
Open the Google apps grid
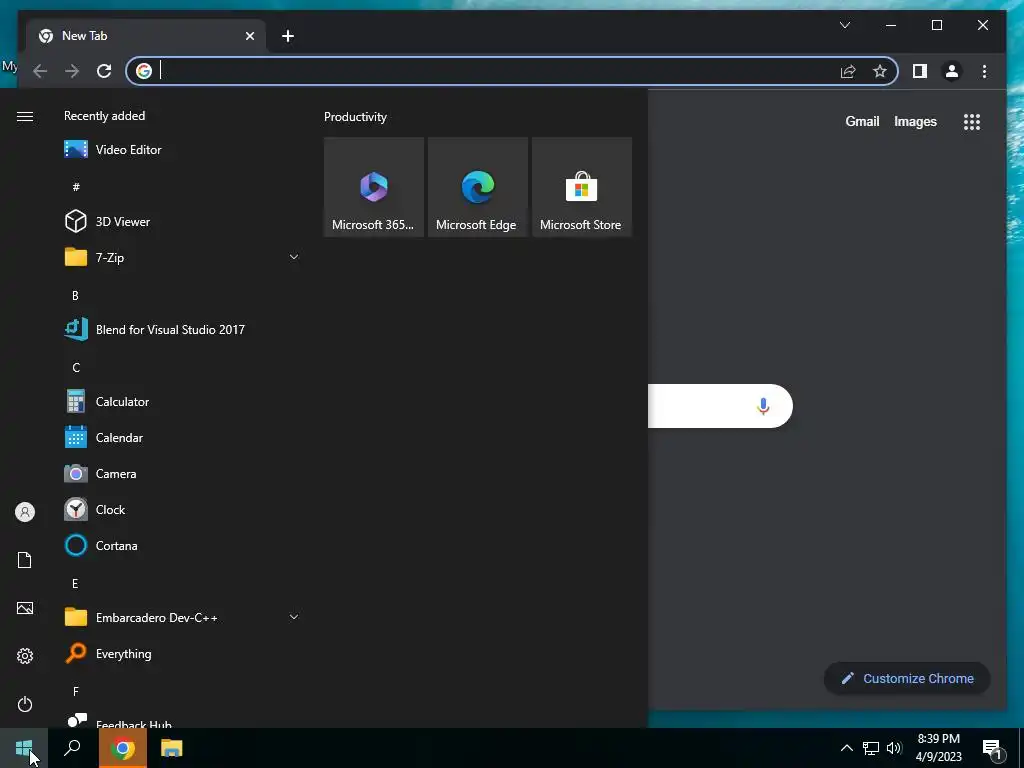[x=972, y=121]
